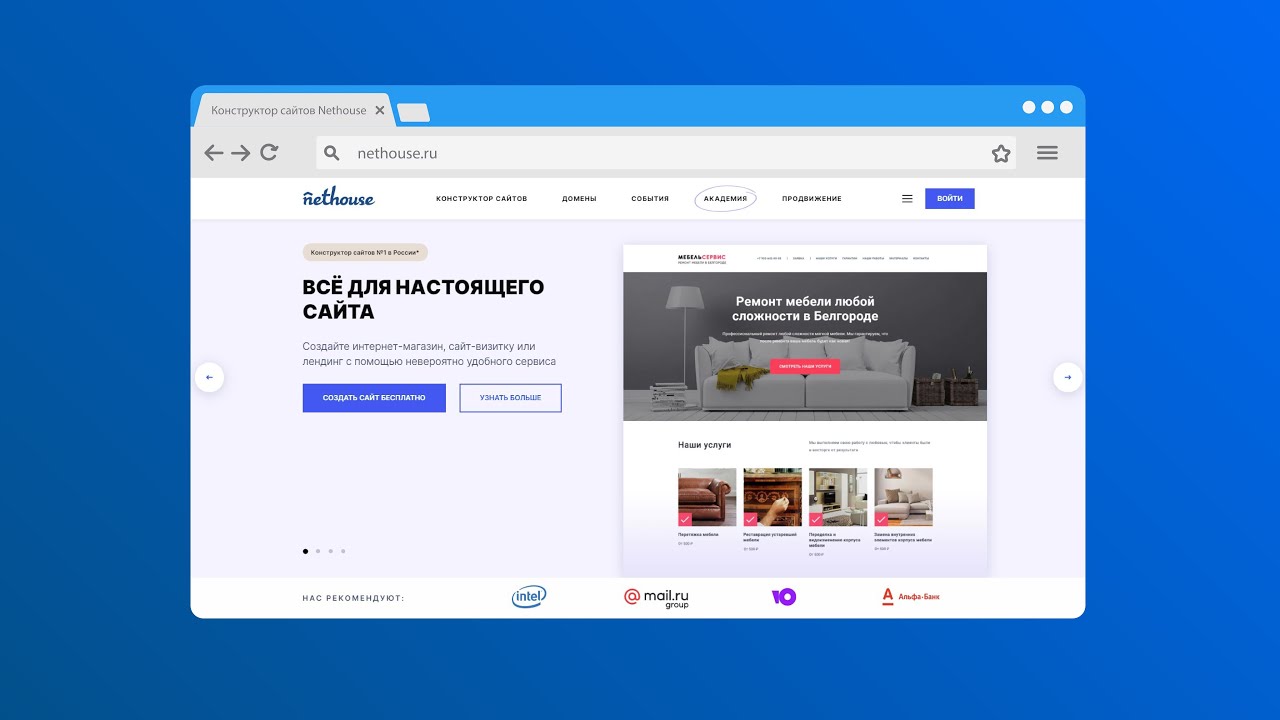
Task: Click the Войти button
Action: click(950, 199)
